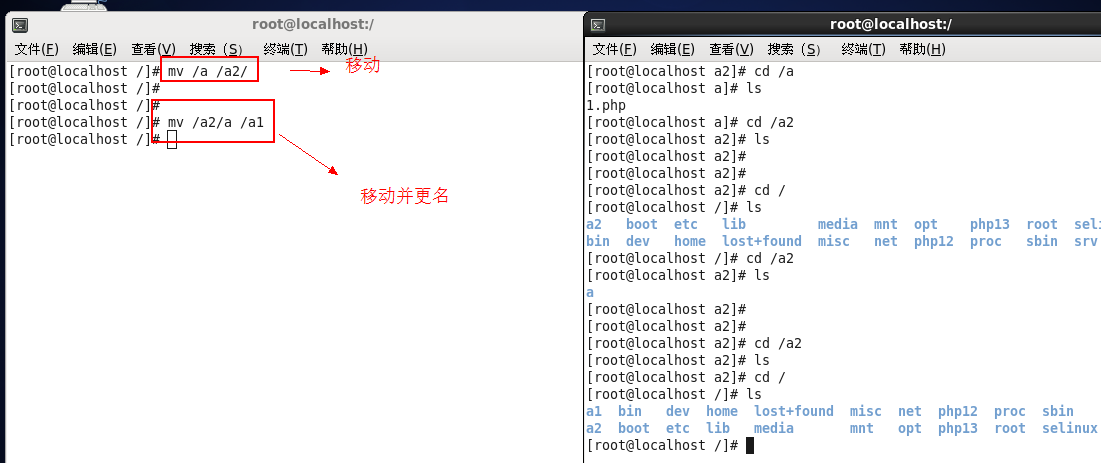Open 终端(T) menu in left terminal

[285, 49]
